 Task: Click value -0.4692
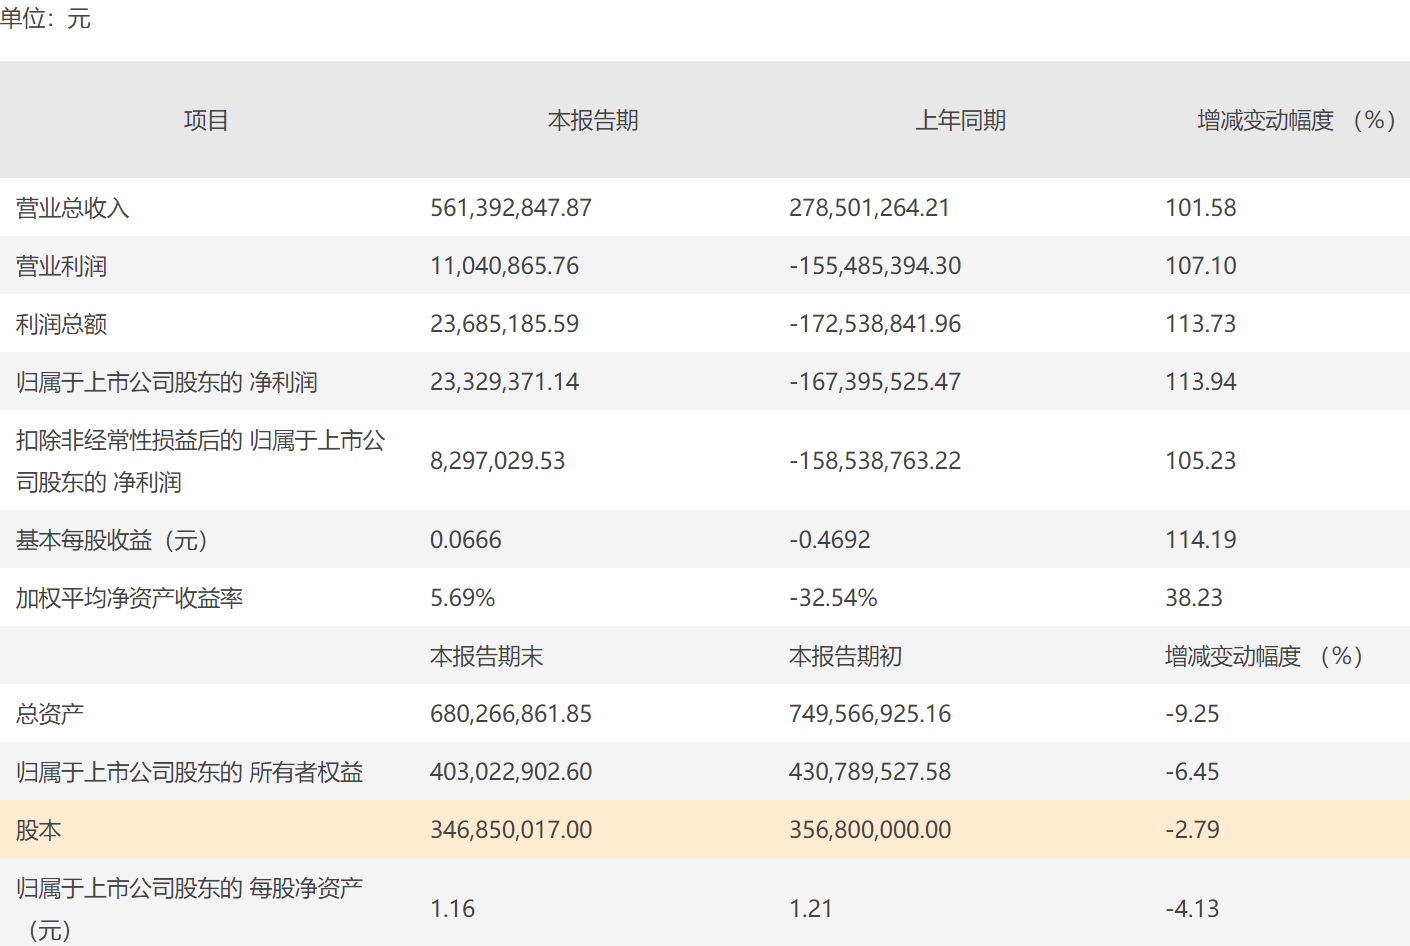click(x=830, y=540)
